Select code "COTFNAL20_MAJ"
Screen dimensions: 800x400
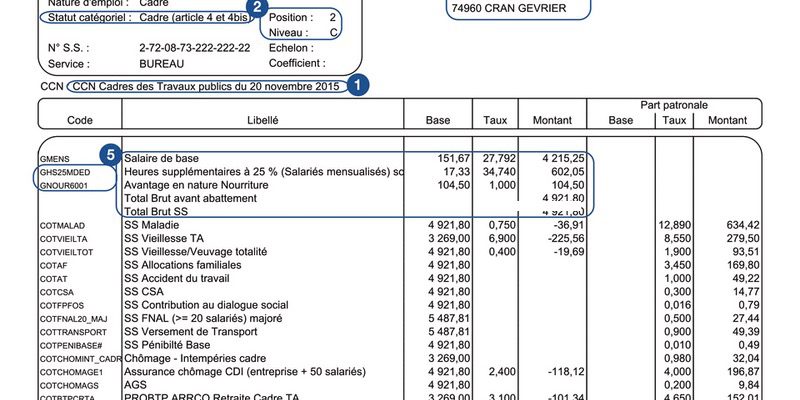point(73,319)
